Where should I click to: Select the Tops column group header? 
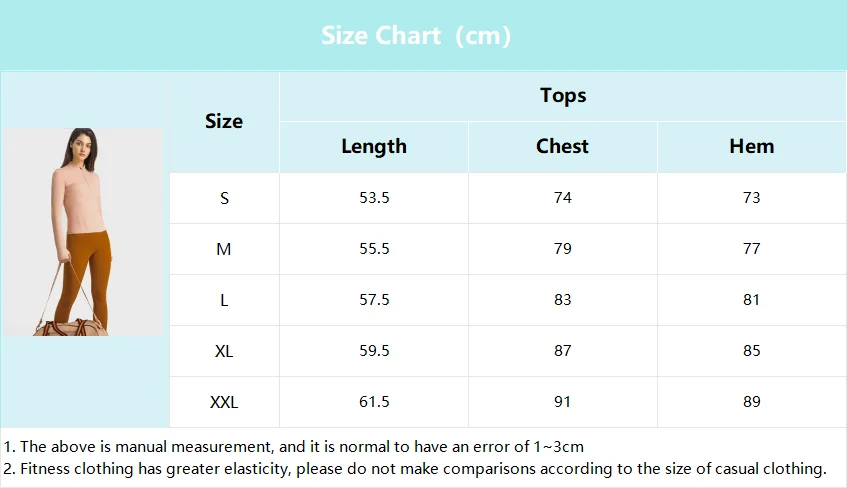pyautogui.click(x=563, y=96)
